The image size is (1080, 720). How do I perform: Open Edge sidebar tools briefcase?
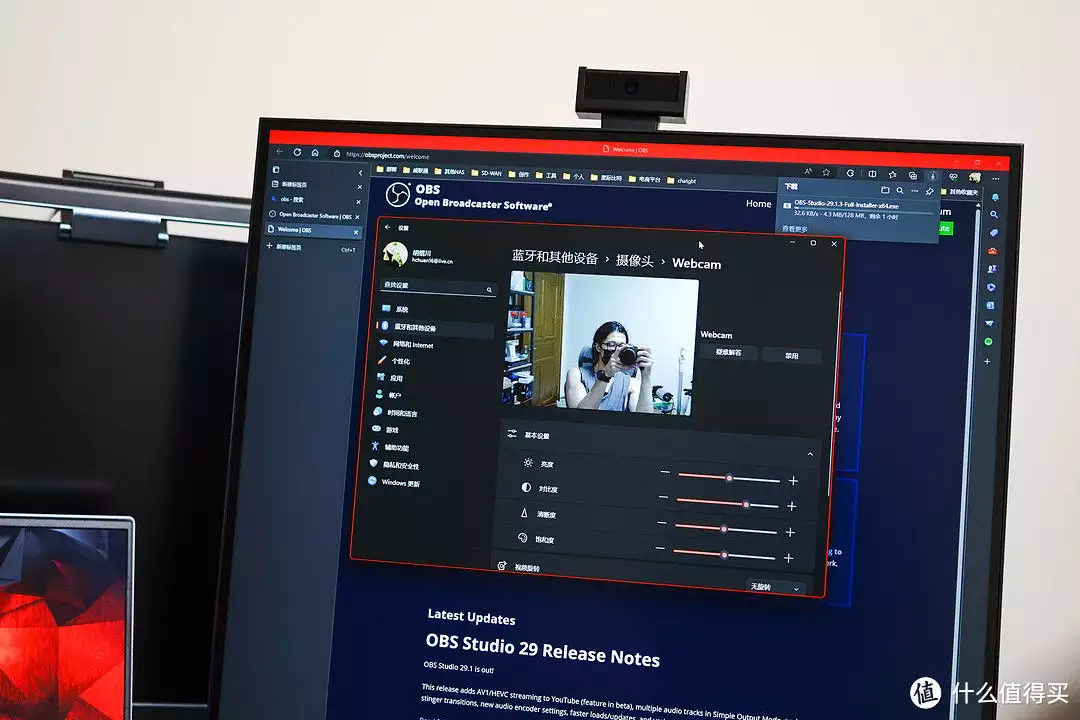pos(993,251)
